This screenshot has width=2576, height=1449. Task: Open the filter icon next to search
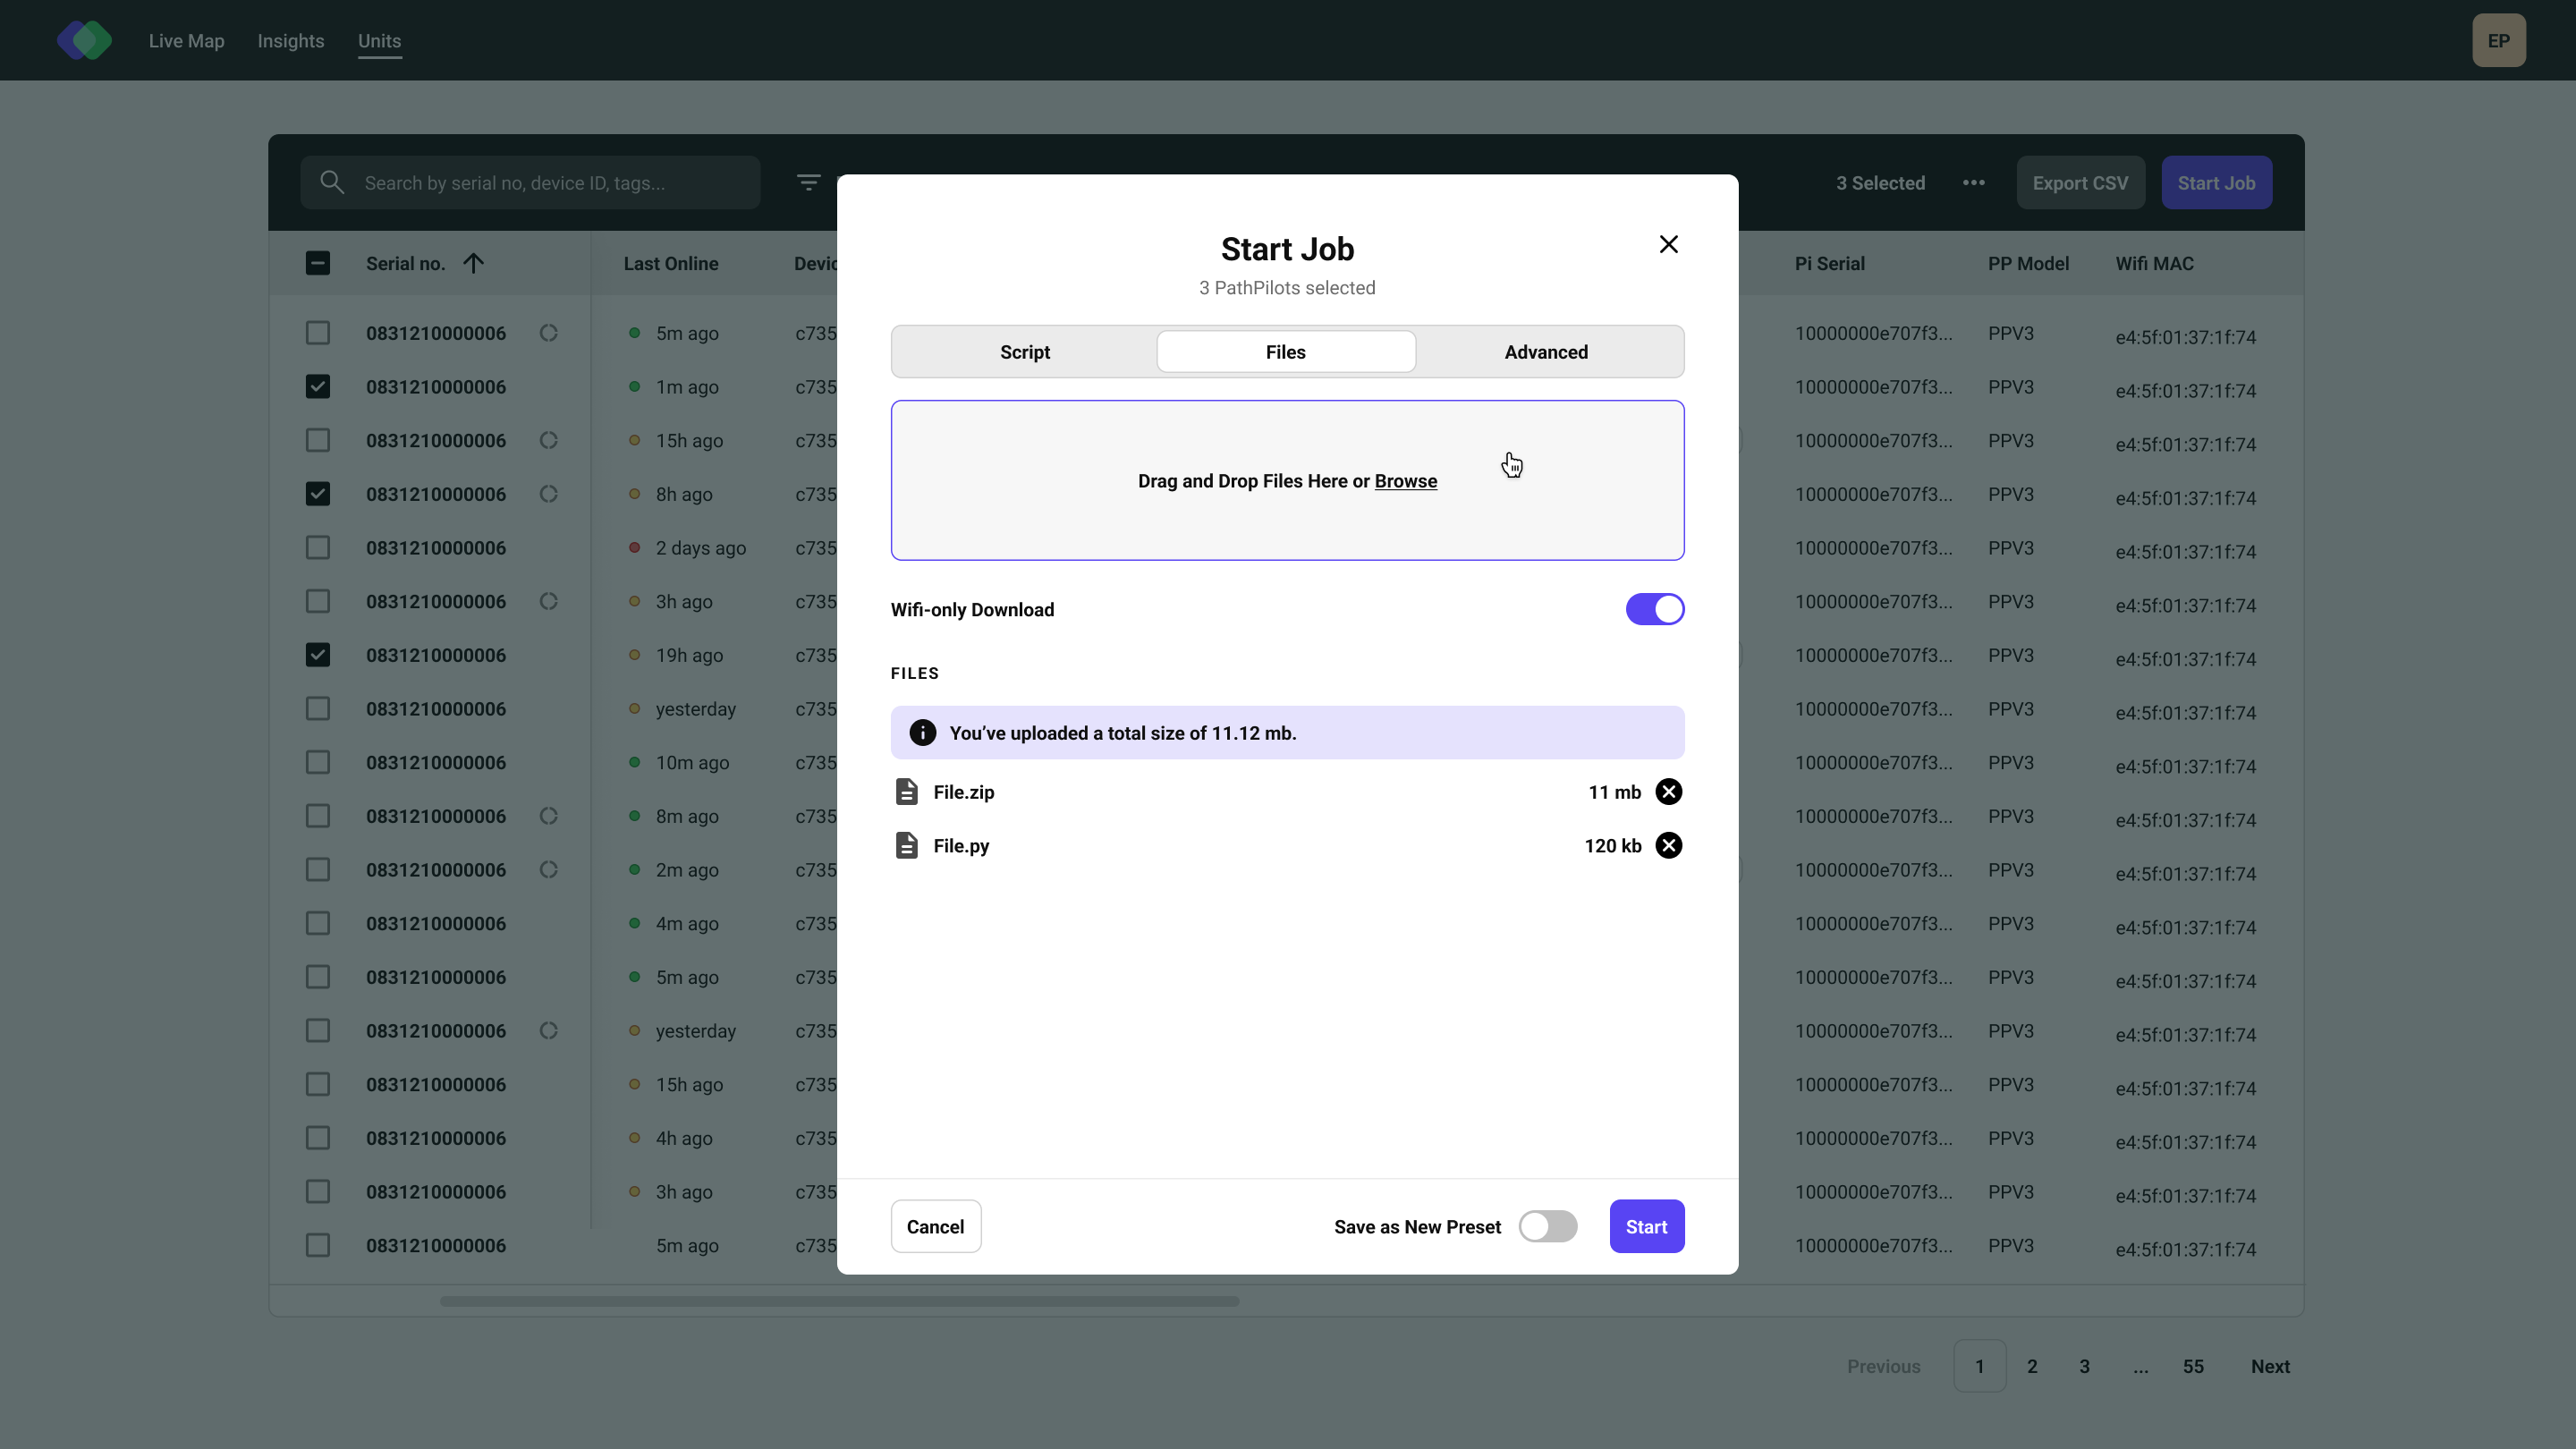(809, 182)
